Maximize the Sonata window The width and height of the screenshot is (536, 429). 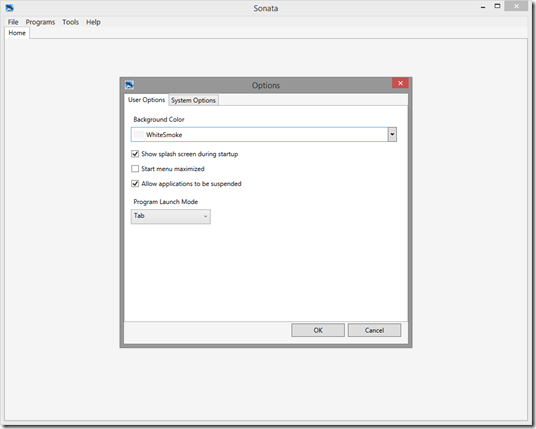click(x=497, y=6)
